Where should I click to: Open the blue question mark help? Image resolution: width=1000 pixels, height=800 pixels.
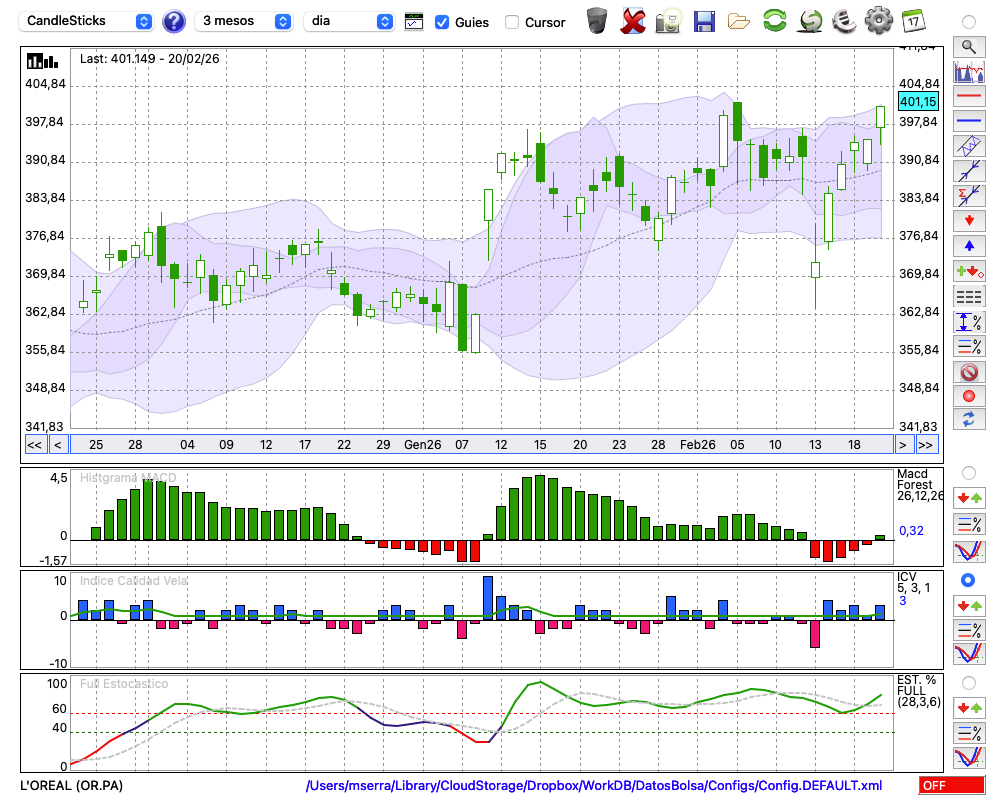(x=174, y=21)
